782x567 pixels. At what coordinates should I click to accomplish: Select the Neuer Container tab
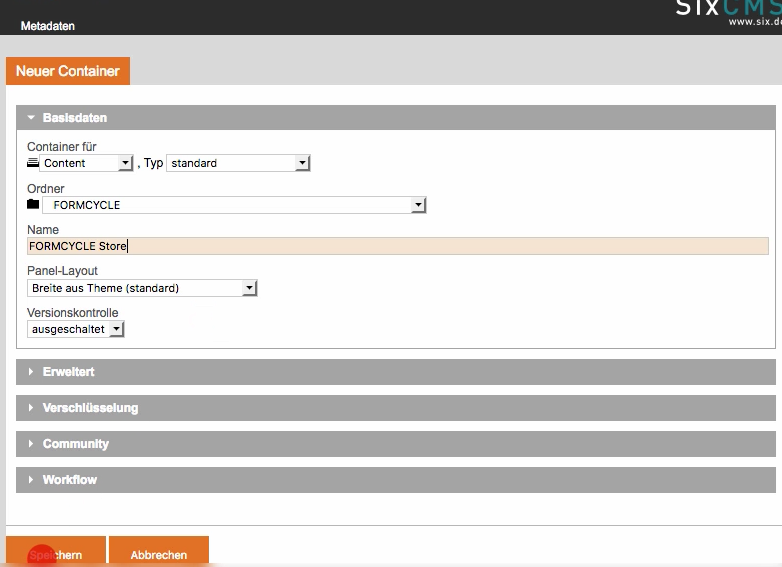(x=68, y=71)
